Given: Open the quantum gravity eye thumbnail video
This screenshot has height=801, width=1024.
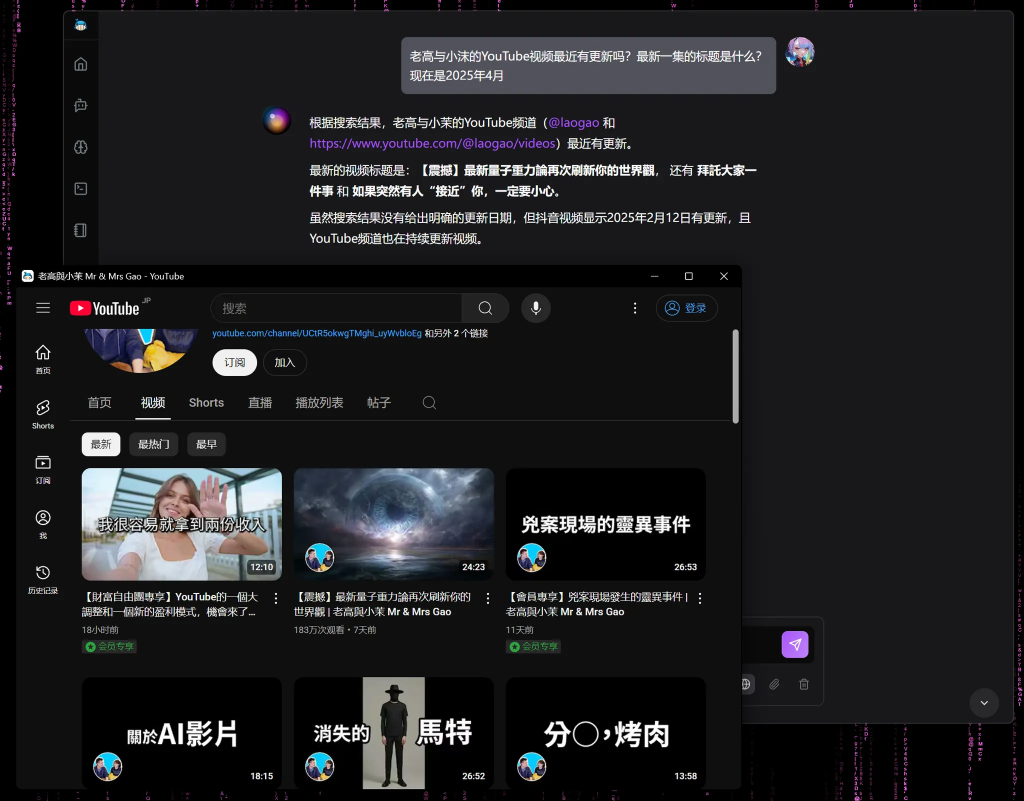Looking at the screenshot, I should coord(394,524).
